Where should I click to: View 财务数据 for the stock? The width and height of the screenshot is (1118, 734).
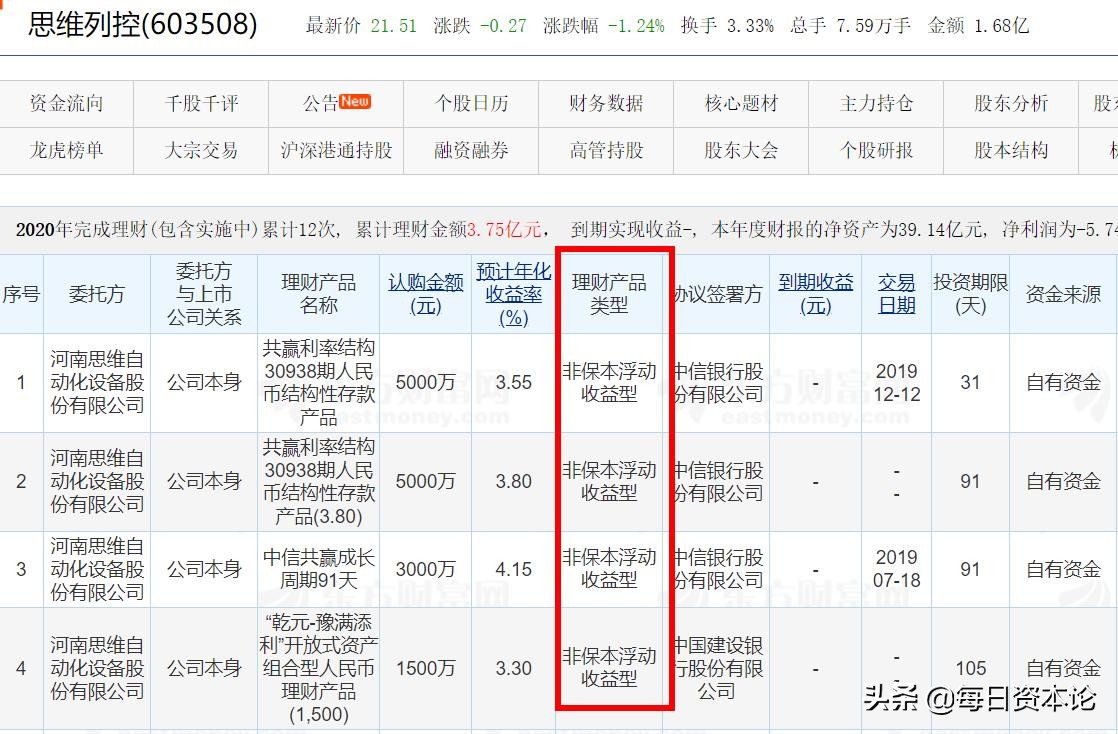tap(605, 103)
